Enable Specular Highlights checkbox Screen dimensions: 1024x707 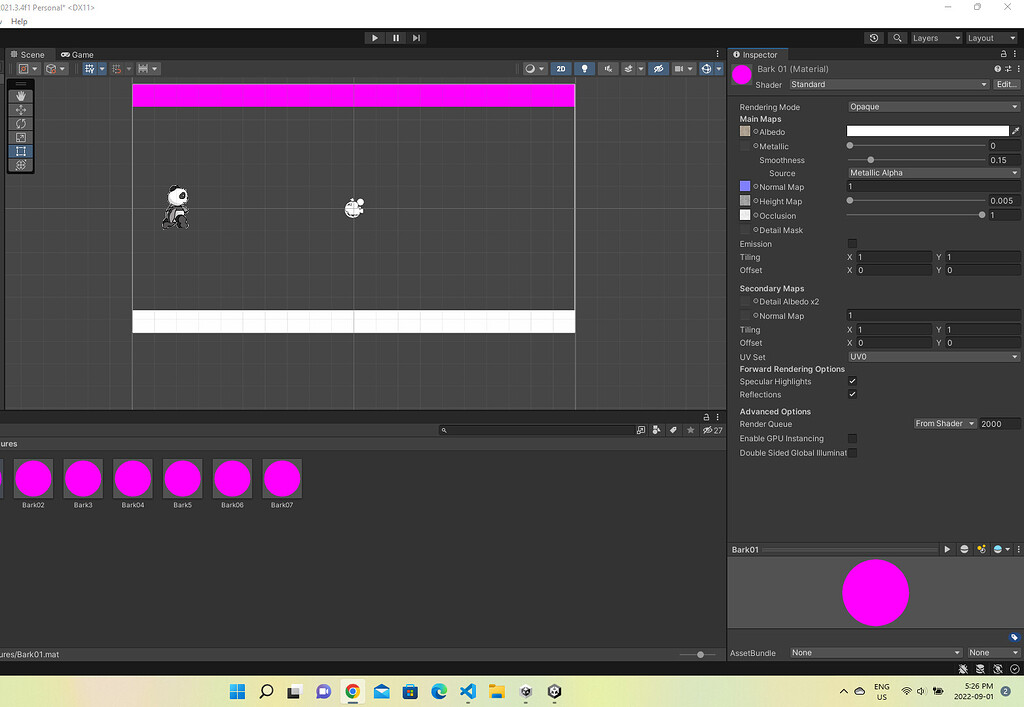[x=852, y=381]
